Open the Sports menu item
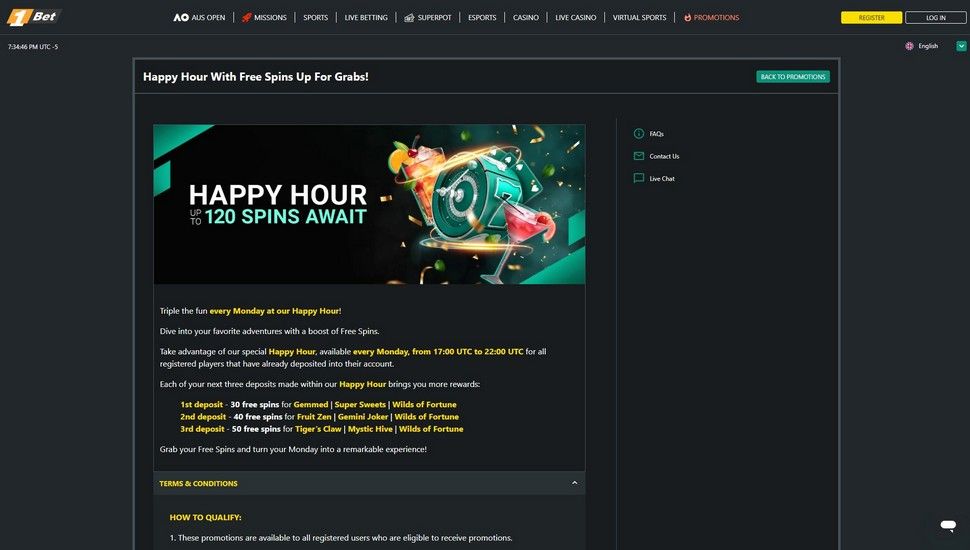The height and width of the screenshot is (550, 970). [x=315, y=17]
